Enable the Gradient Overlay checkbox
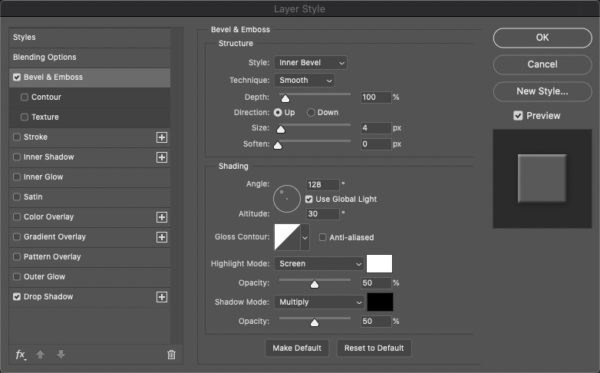600x373 pixels. coord(17,237)
